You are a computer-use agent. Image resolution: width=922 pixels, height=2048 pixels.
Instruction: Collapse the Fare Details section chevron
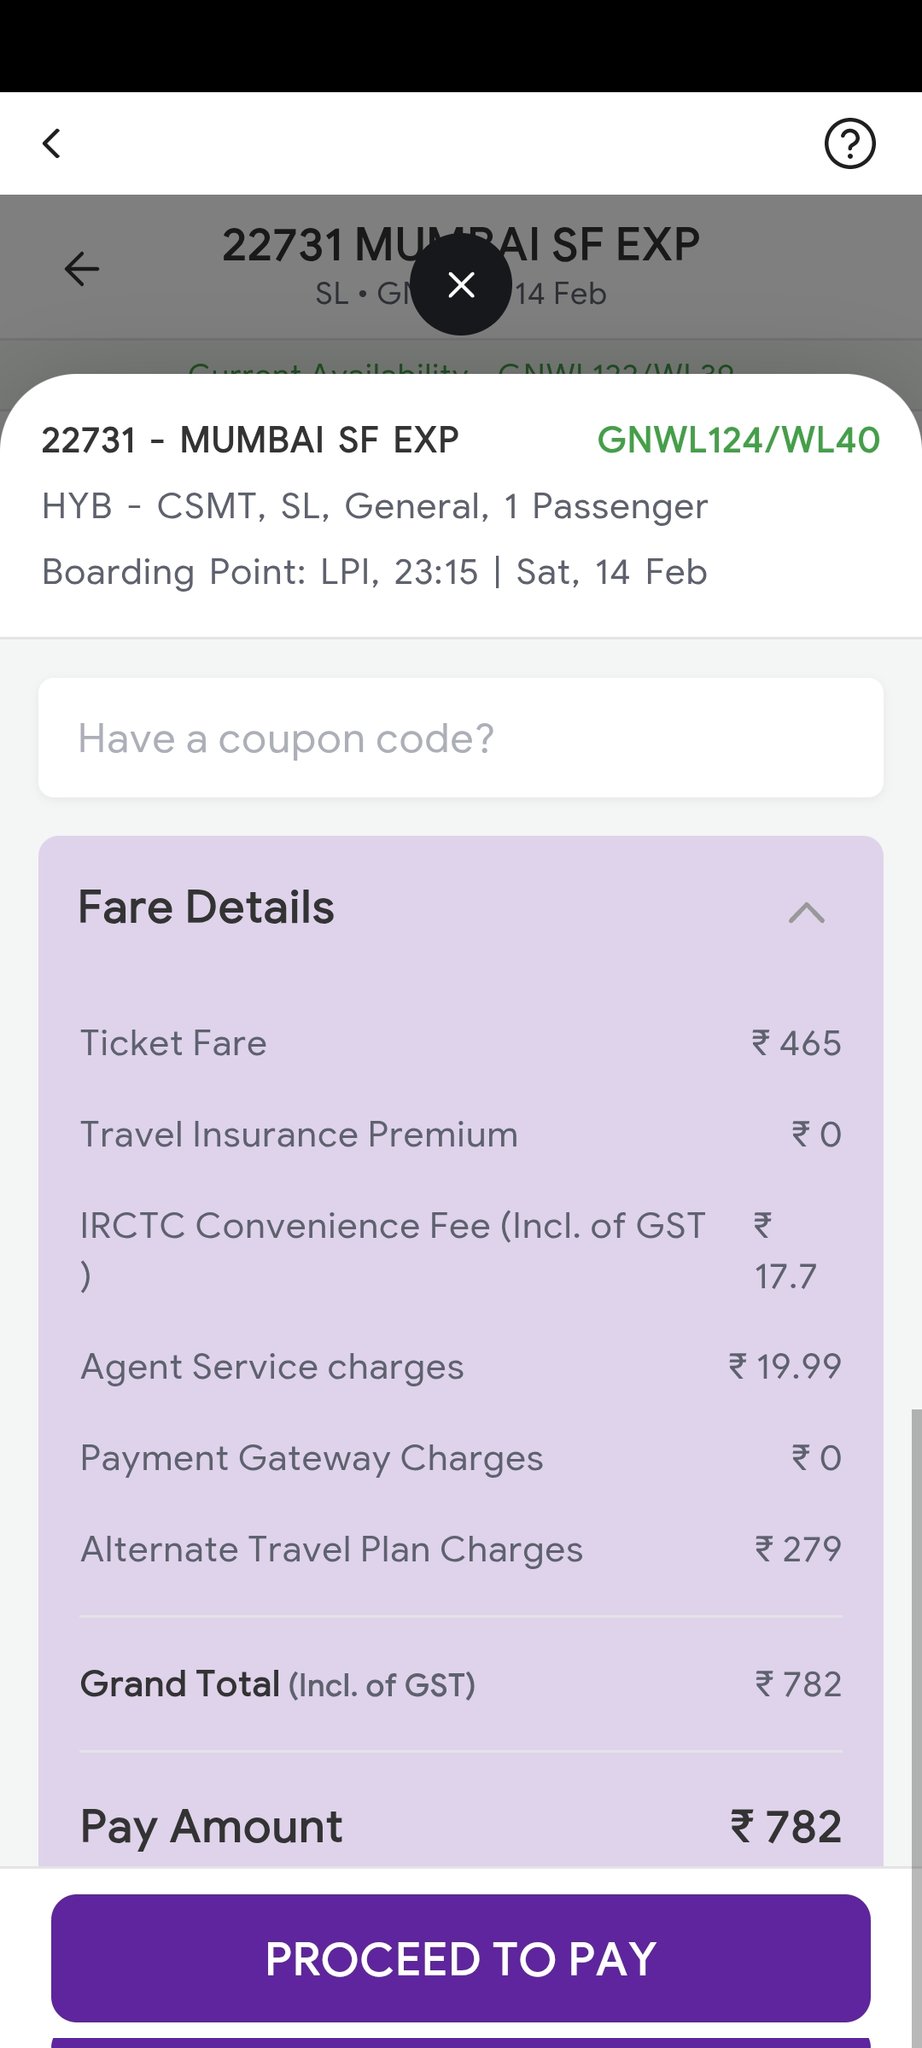click(x=806, y=912)
